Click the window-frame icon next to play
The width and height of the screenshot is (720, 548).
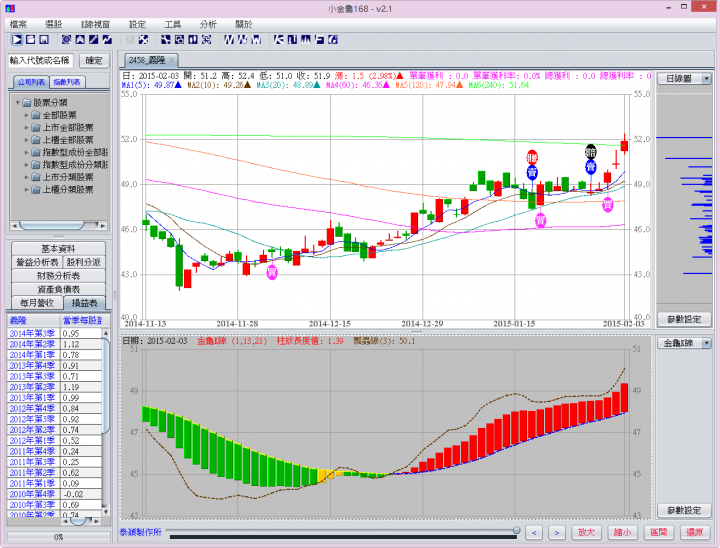click(x=30, y=40)
